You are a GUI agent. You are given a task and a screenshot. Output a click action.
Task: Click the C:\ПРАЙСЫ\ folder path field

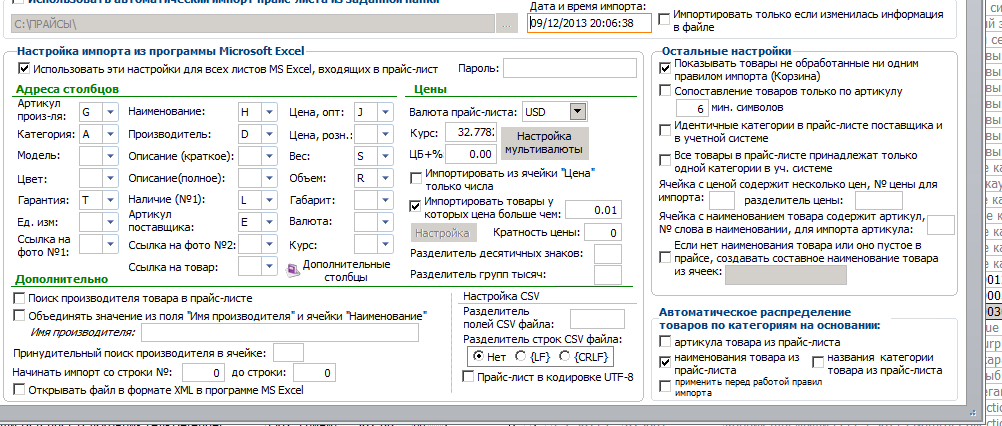(252, 24)
